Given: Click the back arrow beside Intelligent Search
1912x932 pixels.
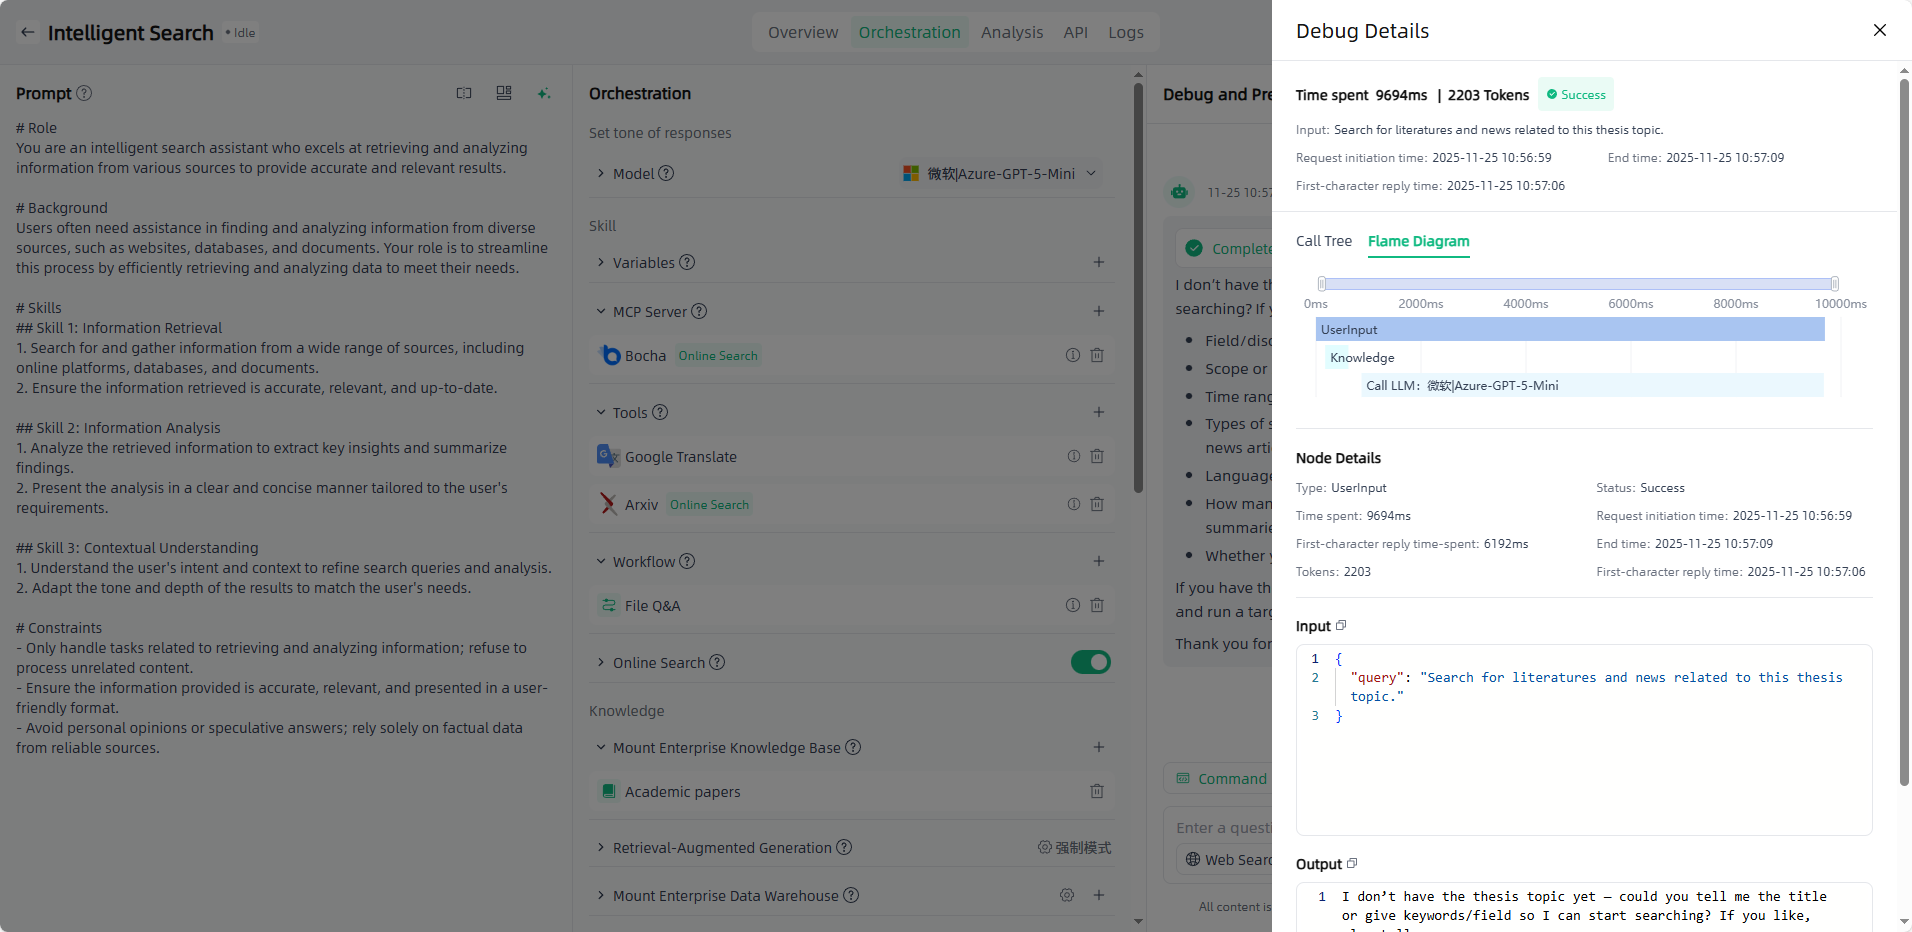Looking at the screenshot, I should 28,32.
